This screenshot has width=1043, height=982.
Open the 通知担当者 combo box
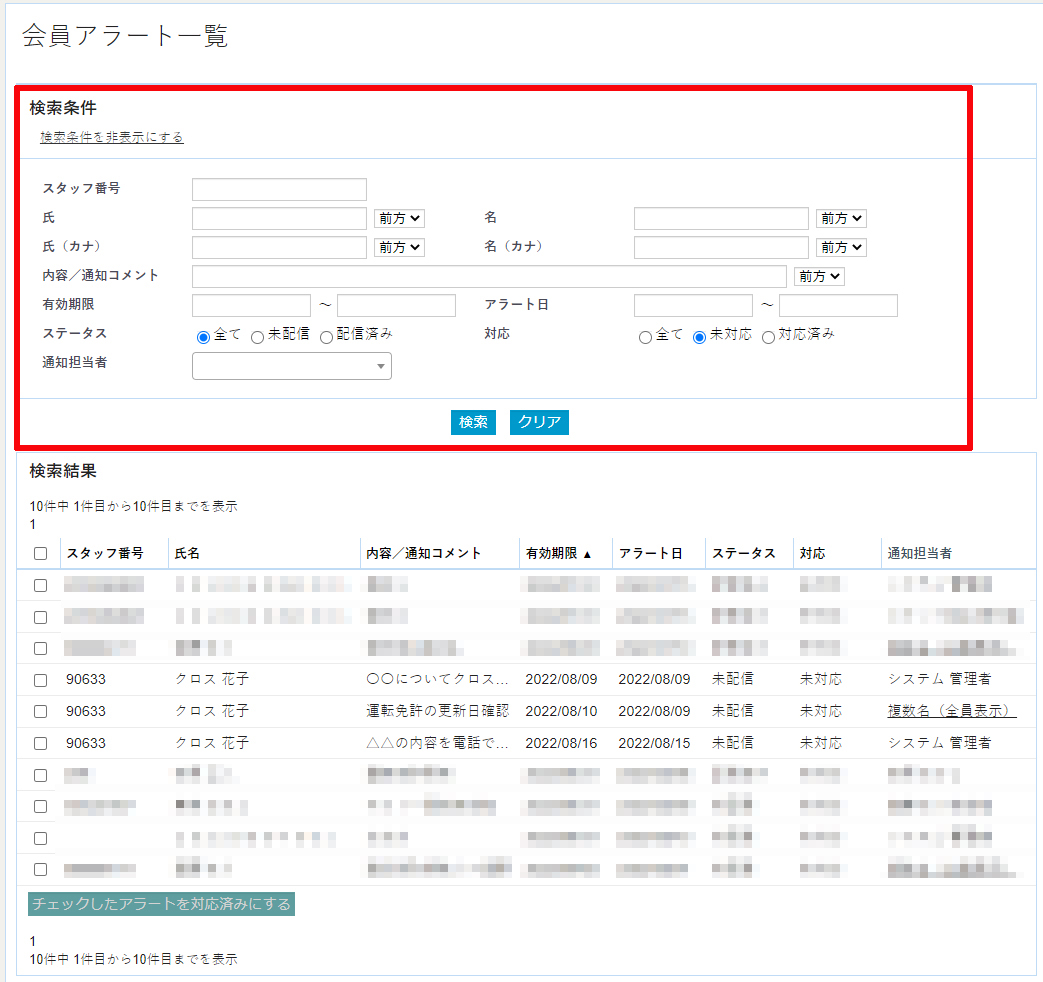point(291,366)
